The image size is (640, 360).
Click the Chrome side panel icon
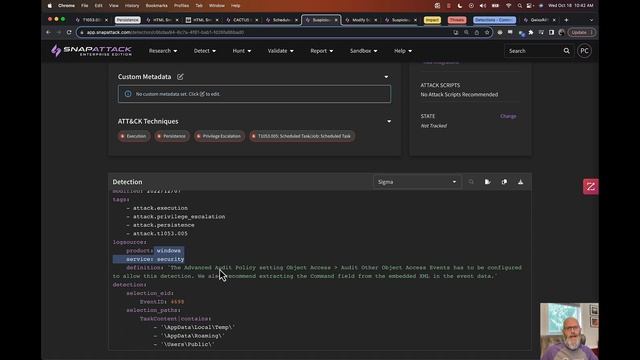(551, 32)
